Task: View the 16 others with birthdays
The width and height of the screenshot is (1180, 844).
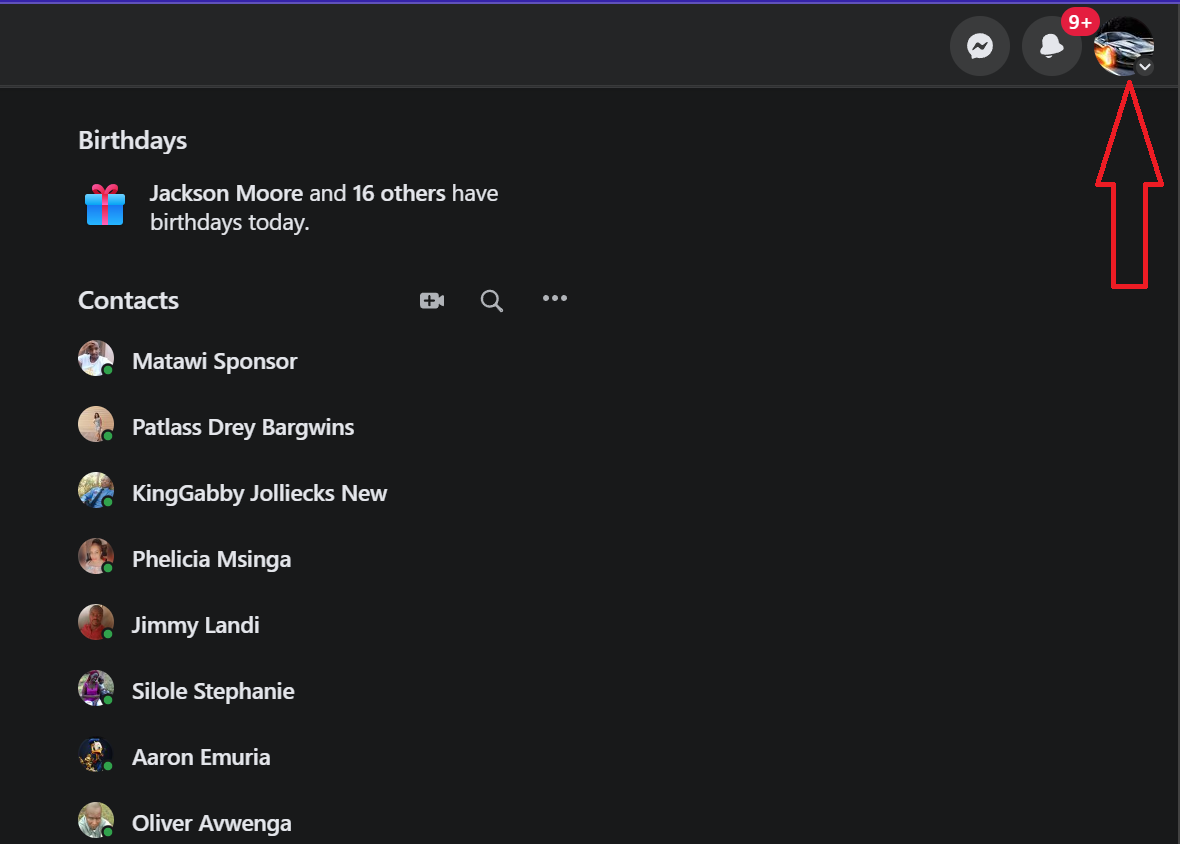Action: 398,193
